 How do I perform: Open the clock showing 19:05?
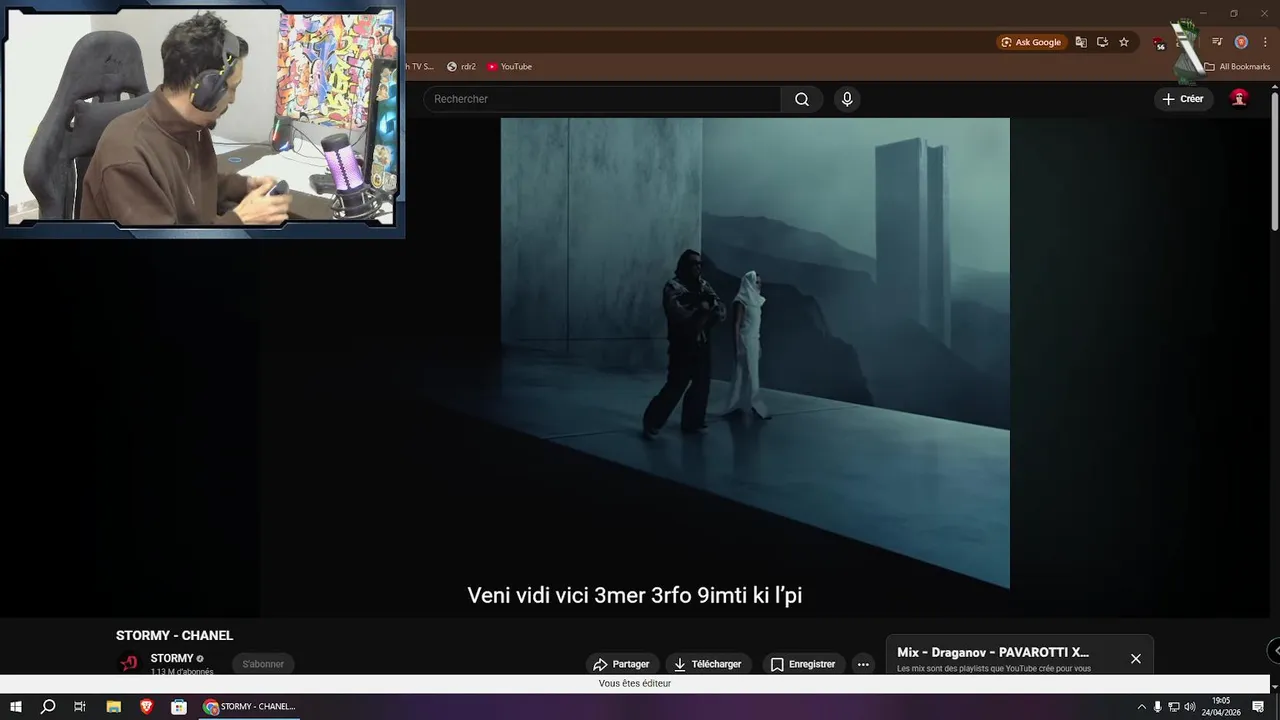pos(1221,707)
